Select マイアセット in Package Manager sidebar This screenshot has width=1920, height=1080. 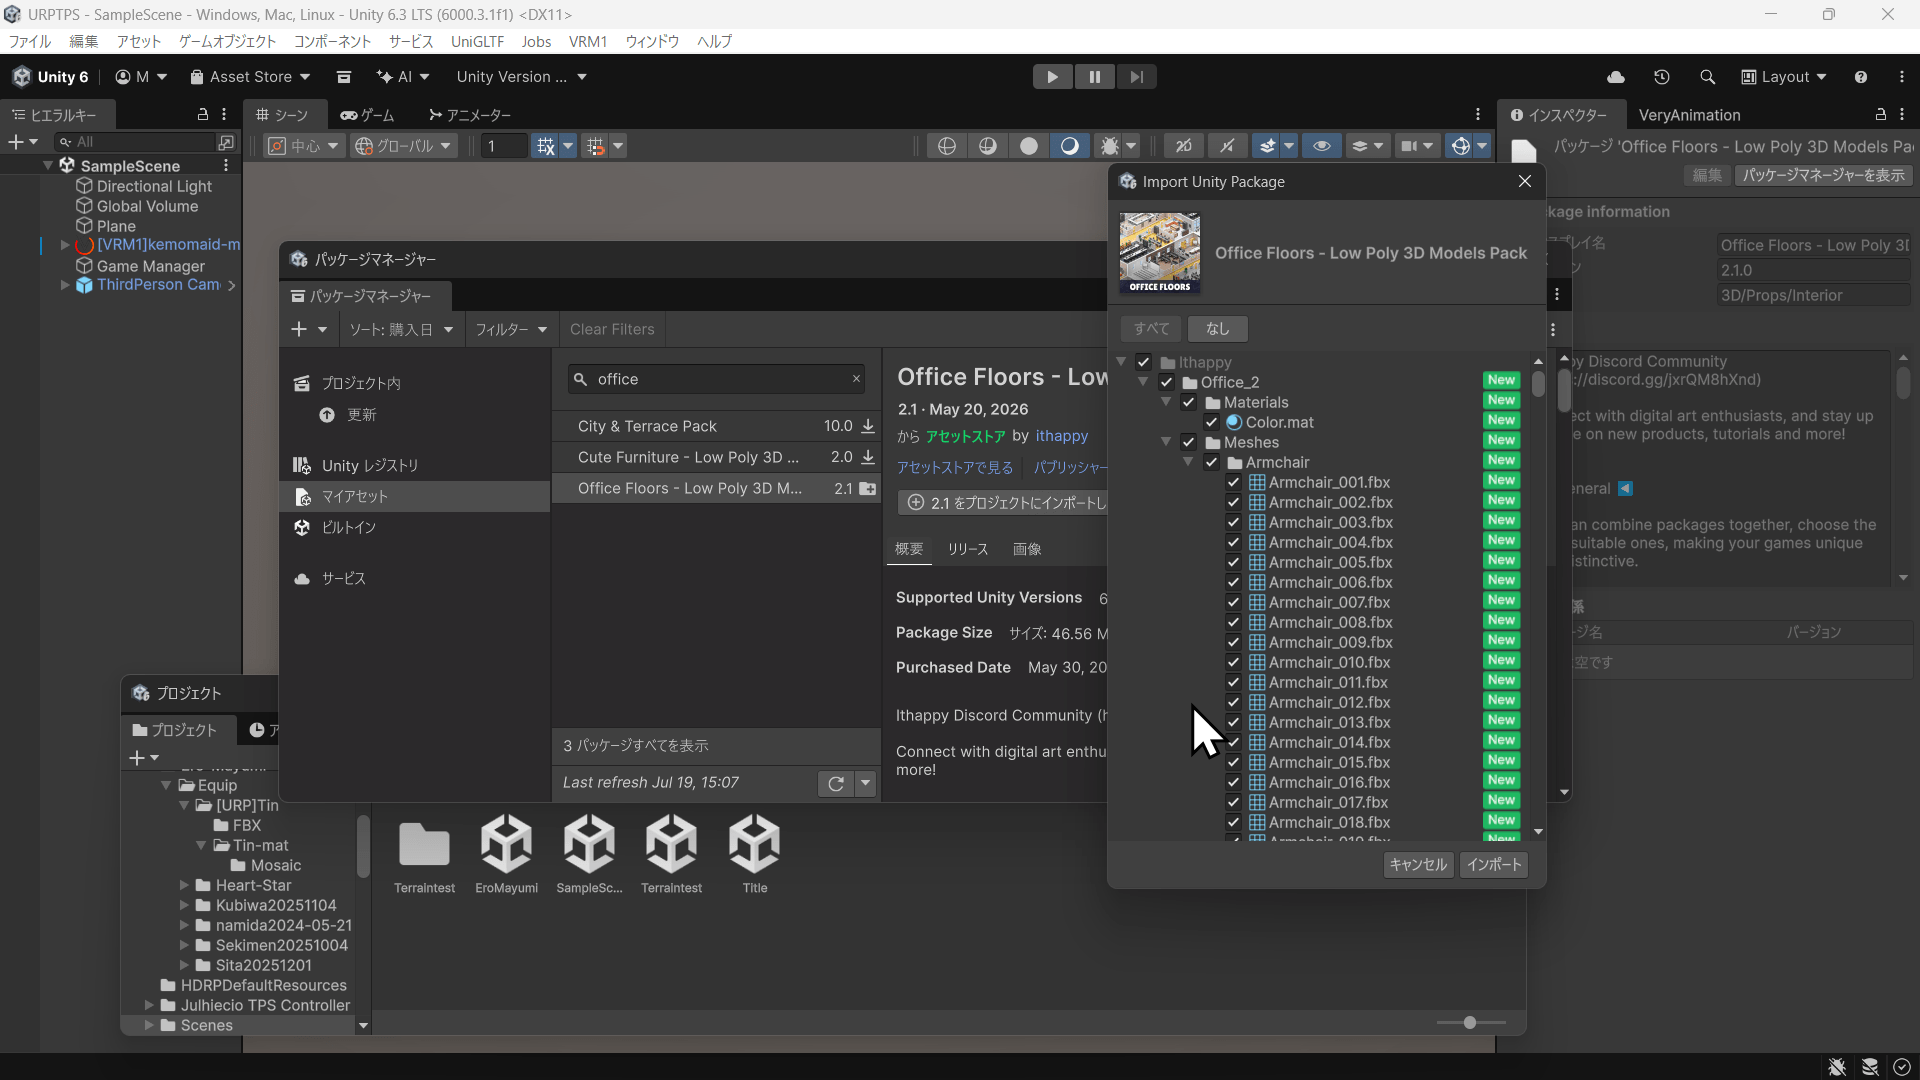[415, 496]
